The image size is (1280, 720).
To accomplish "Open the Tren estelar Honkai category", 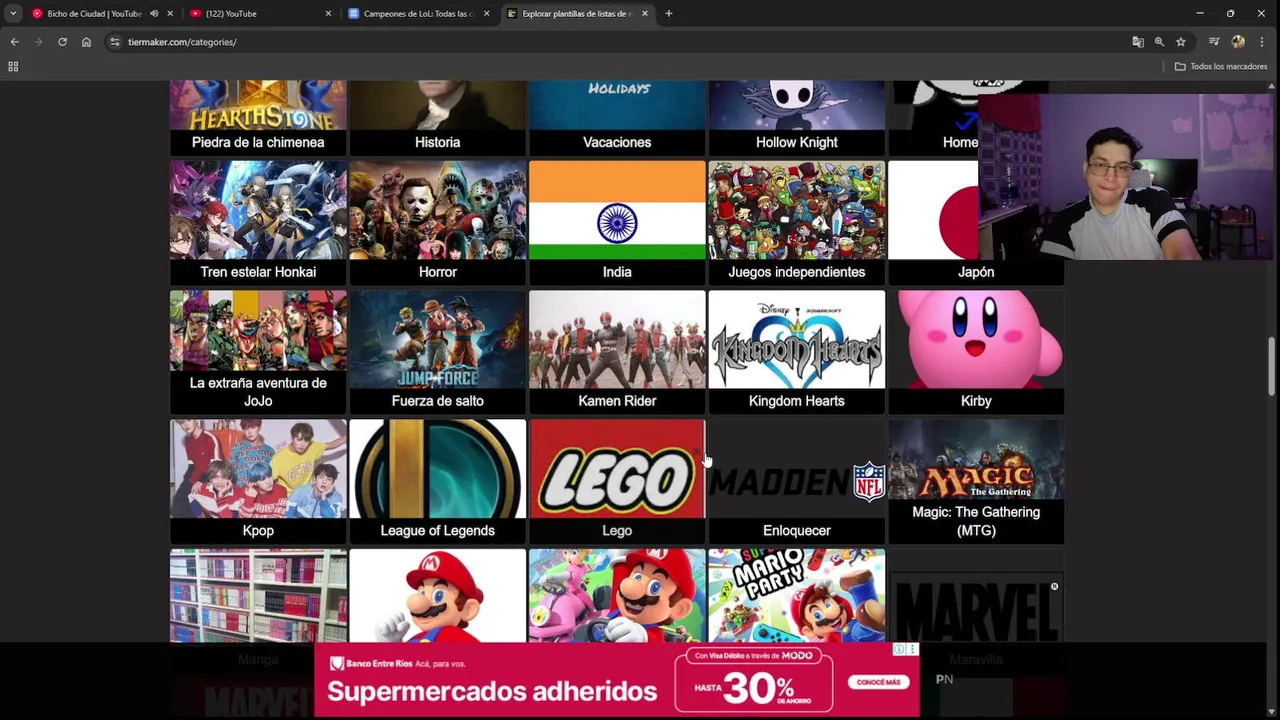I will (x=258, y=223).
